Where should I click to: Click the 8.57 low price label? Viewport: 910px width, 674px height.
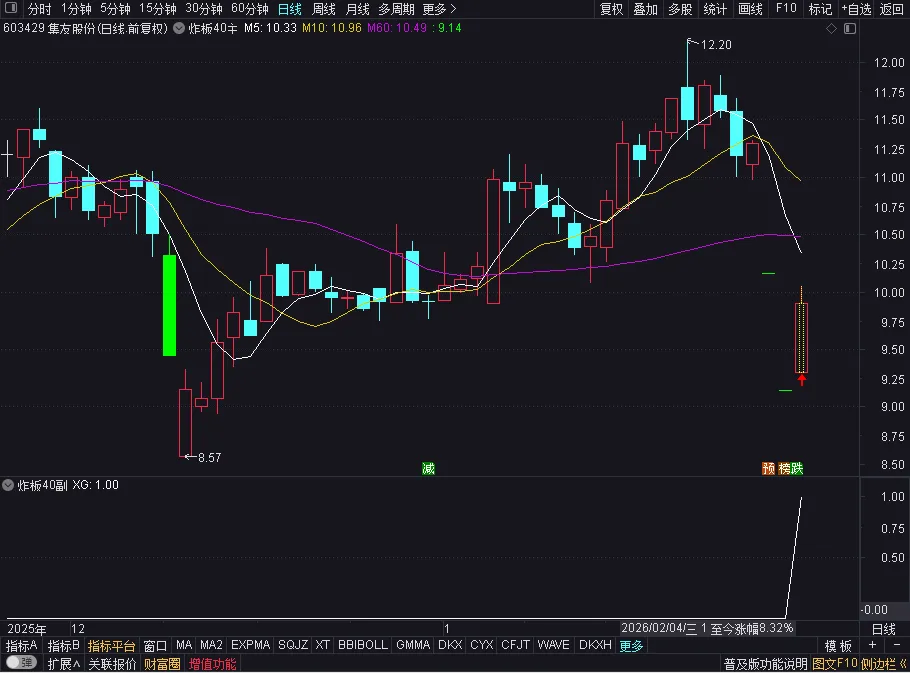[210, 457]
